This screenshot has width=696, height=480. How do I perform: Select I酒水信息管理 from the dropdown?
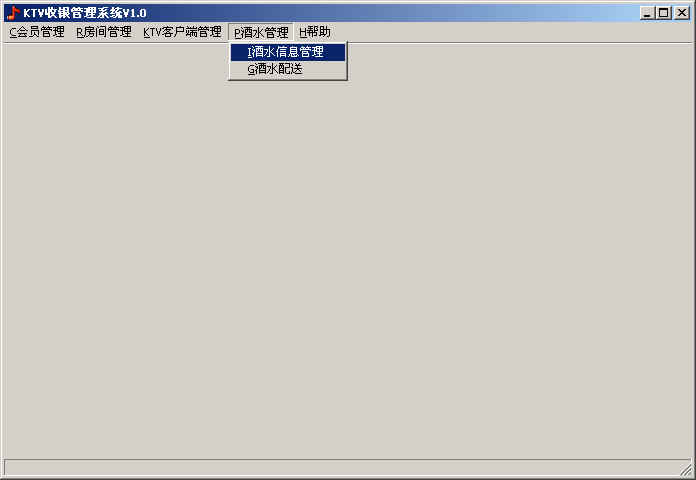[288, 52]
